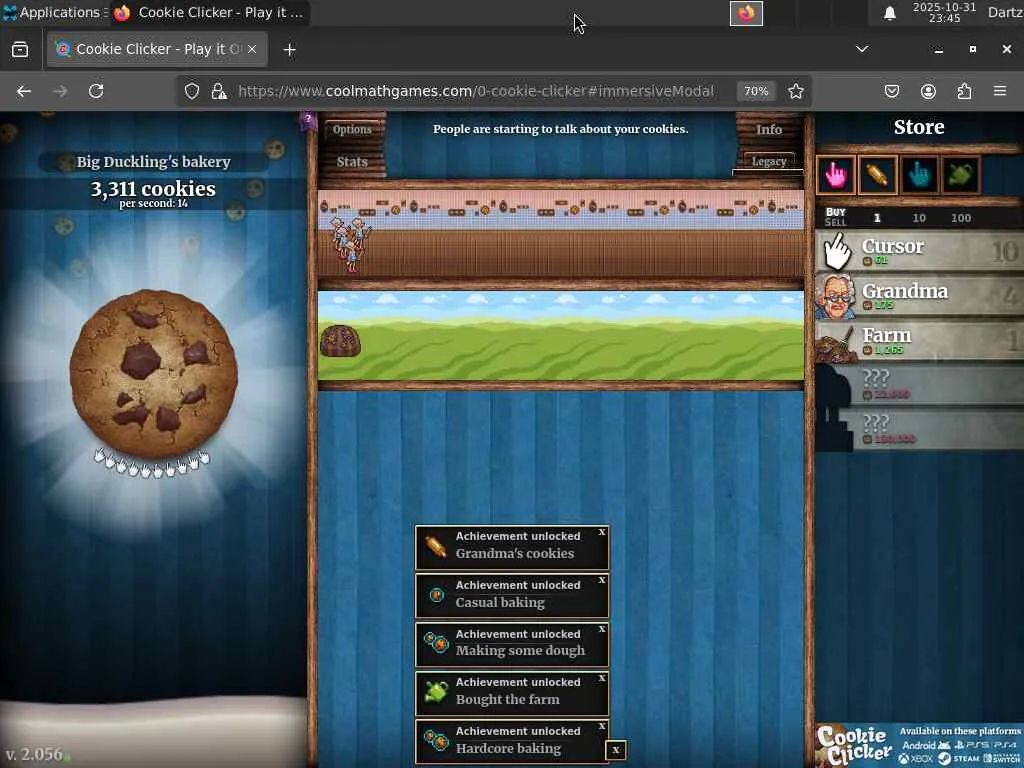Buy the pink cursor upgrade in store

pyautogui.click(x=836, y=175)
